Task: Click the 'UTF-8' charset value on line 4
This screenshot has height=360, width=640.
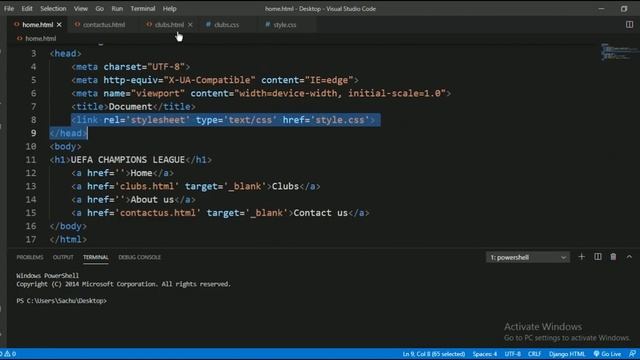Action: (166, 67)
